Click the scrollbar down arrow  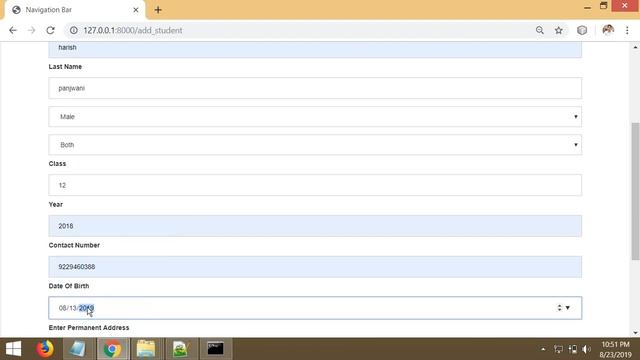pos(635,333)
